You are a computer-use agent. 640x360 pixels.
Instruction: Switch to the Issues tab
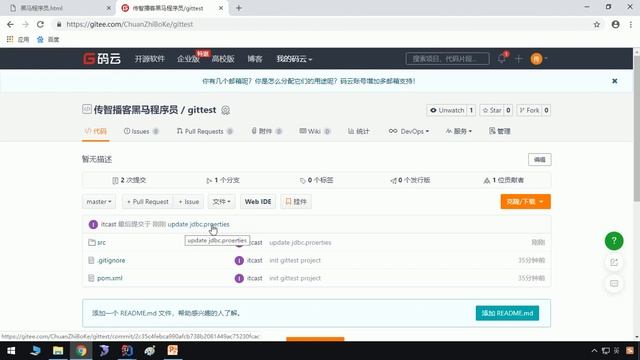click(141, 131)
